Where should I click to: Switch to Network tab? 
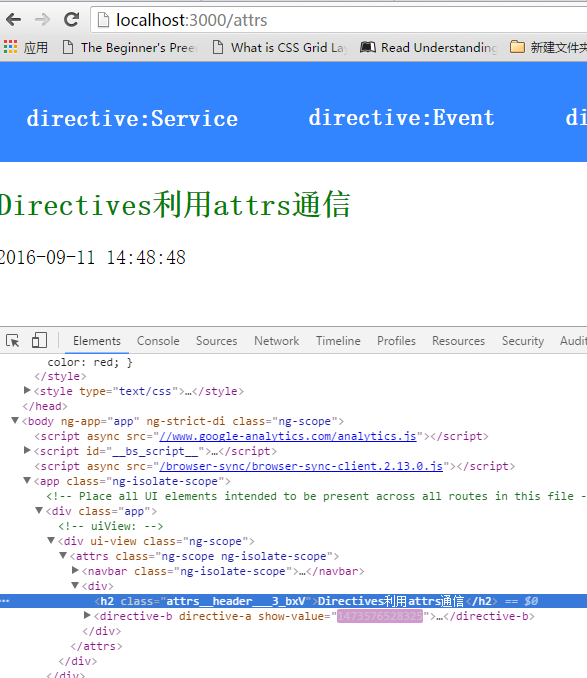(277, 341)
